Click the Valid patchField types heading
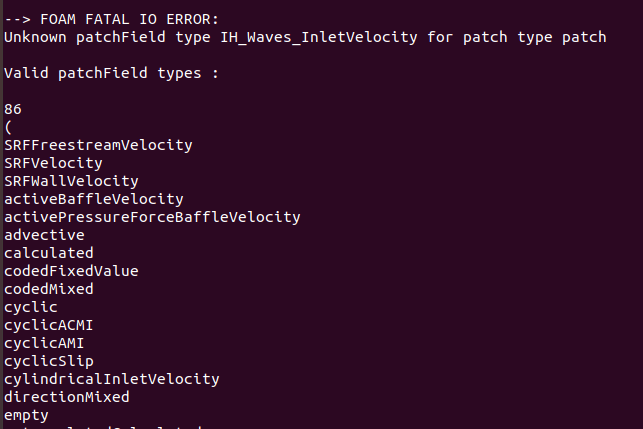Image resolution: width=643 pixels, height=429 pixels. pyautogui.click(x=112, y=73)
